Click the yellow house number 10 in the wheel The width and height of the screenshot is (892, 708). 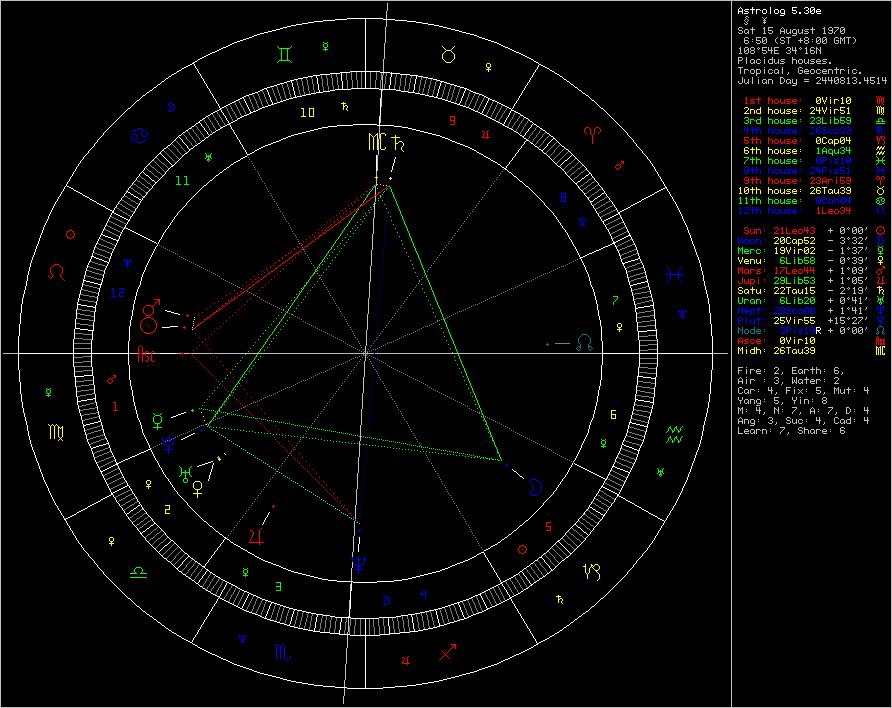tap(308, 112)
